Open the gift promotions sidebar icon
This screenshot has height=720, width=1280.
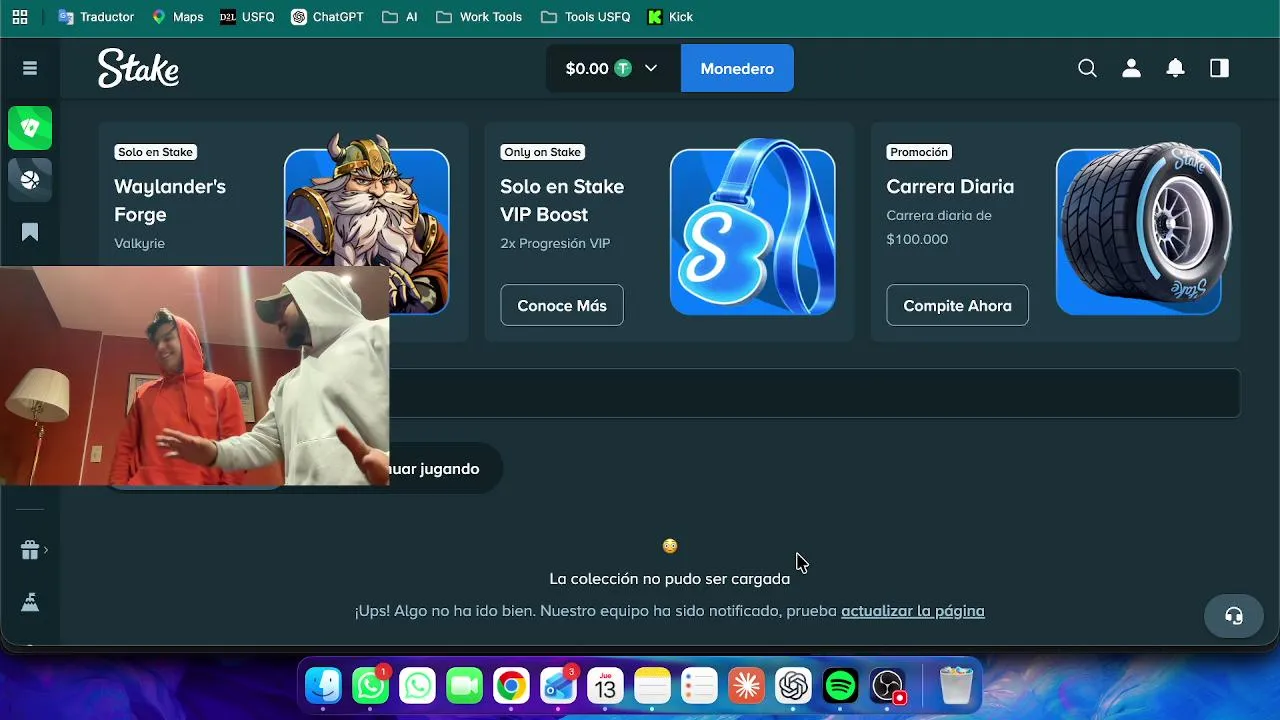coord(29,550)
